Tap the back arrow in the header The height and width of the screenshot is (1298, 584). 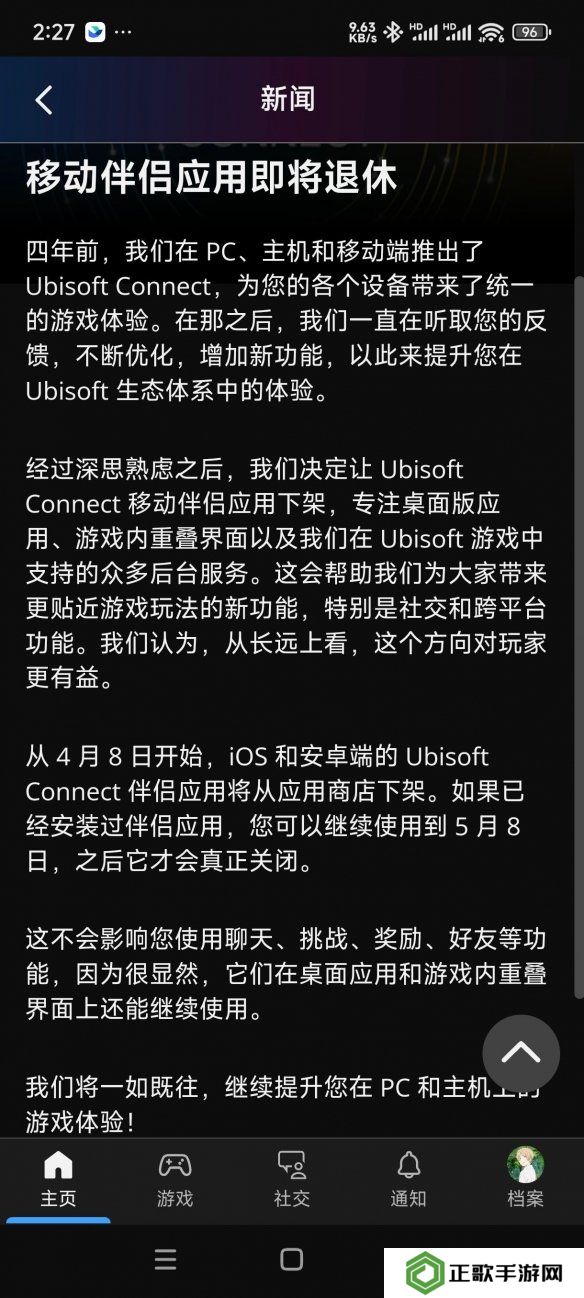43,99
